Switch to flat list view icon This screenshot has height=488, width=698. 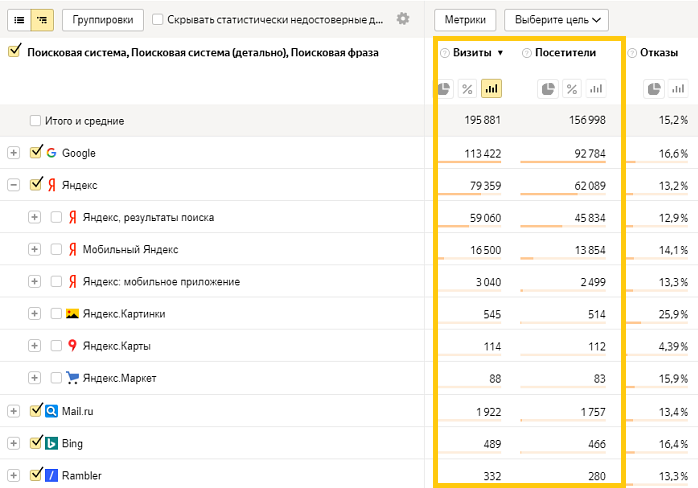[19, 20]
